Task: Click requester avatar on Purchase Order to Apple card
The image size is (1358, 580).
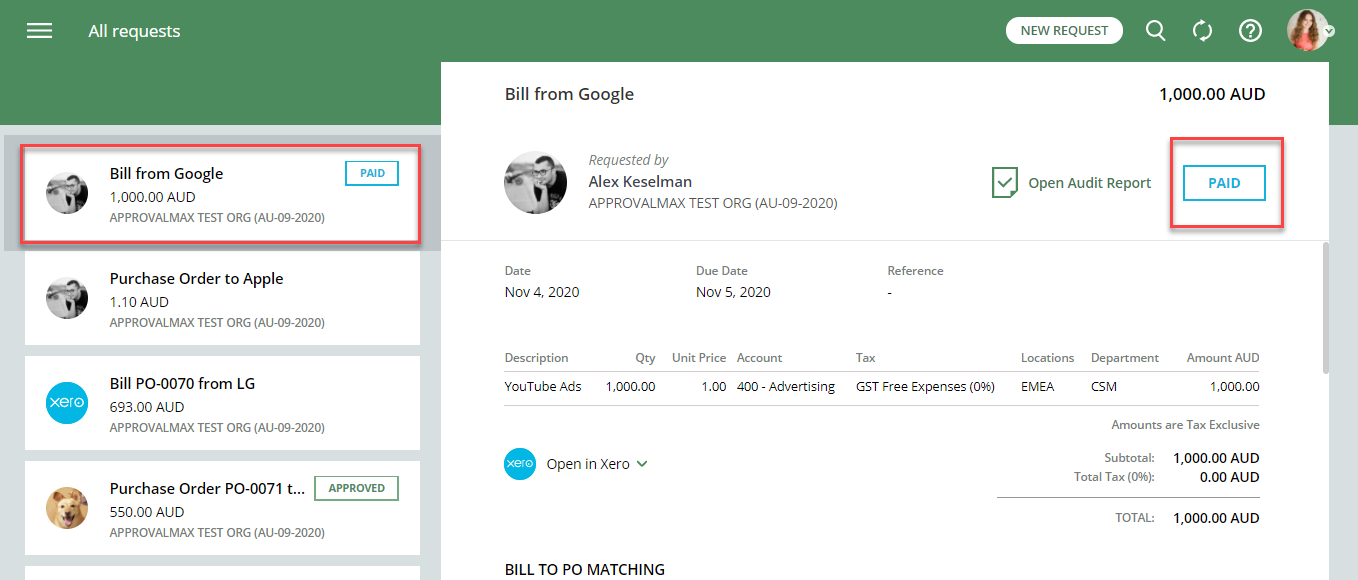Action: (x=67, y=298)
